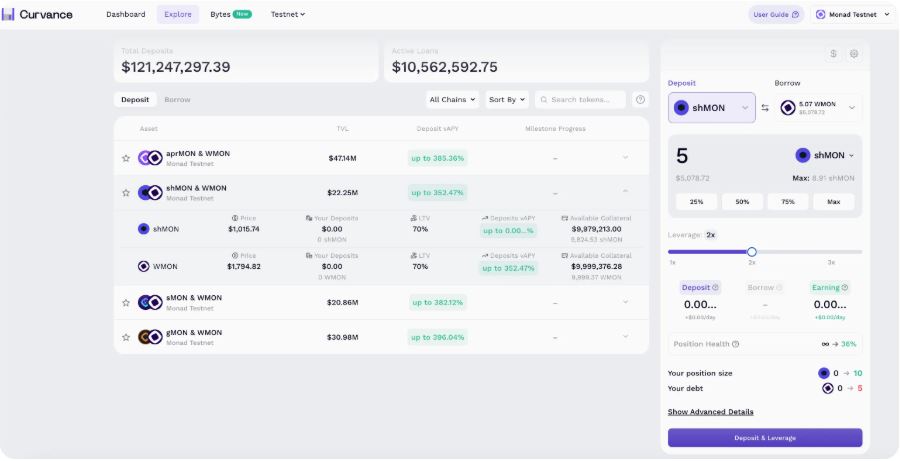Toggle the dollar currency display icon
Image resolution: width=900 pixels, height=461 pixels.
coord(833,53)
